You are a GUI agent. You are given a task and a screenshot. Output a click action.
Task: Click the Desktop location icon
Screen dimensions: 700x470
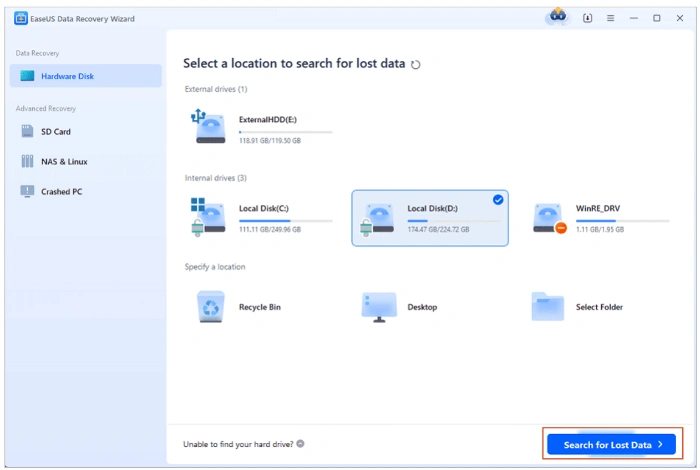click(x=379, y=307)
